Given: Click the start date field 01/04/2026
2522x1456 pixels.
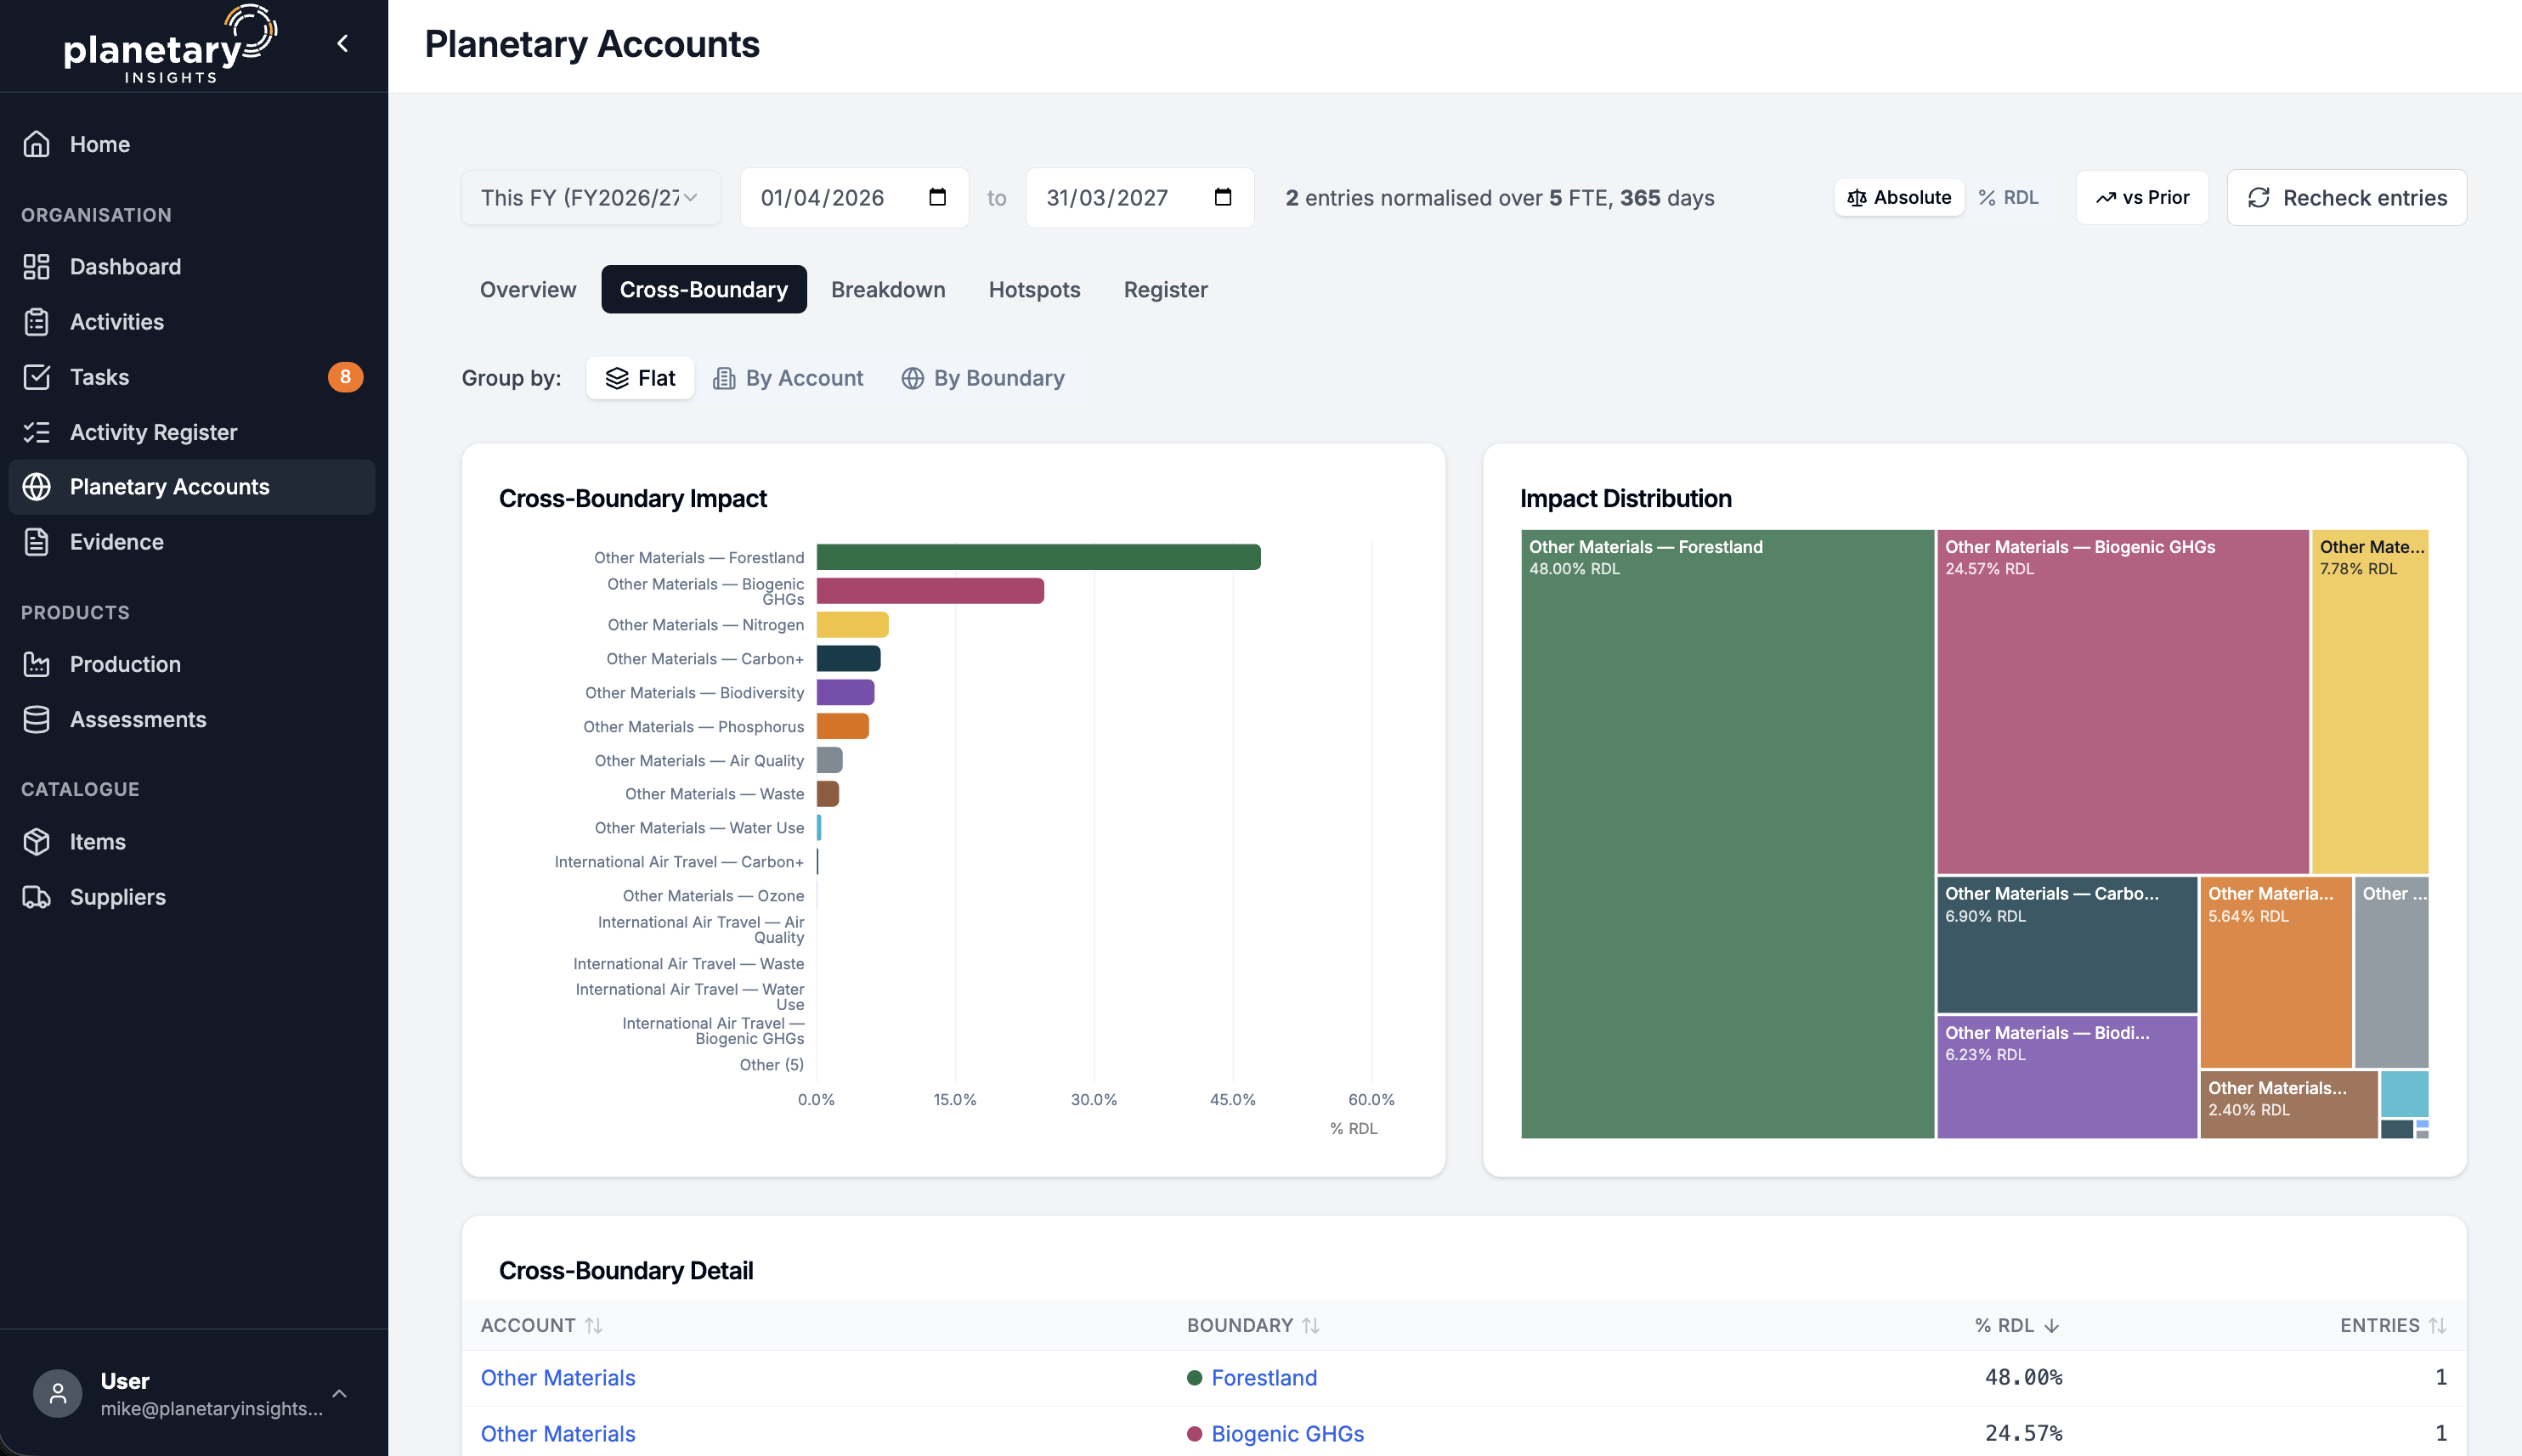Looking at the screenshot, I should (x=854, y=198).
